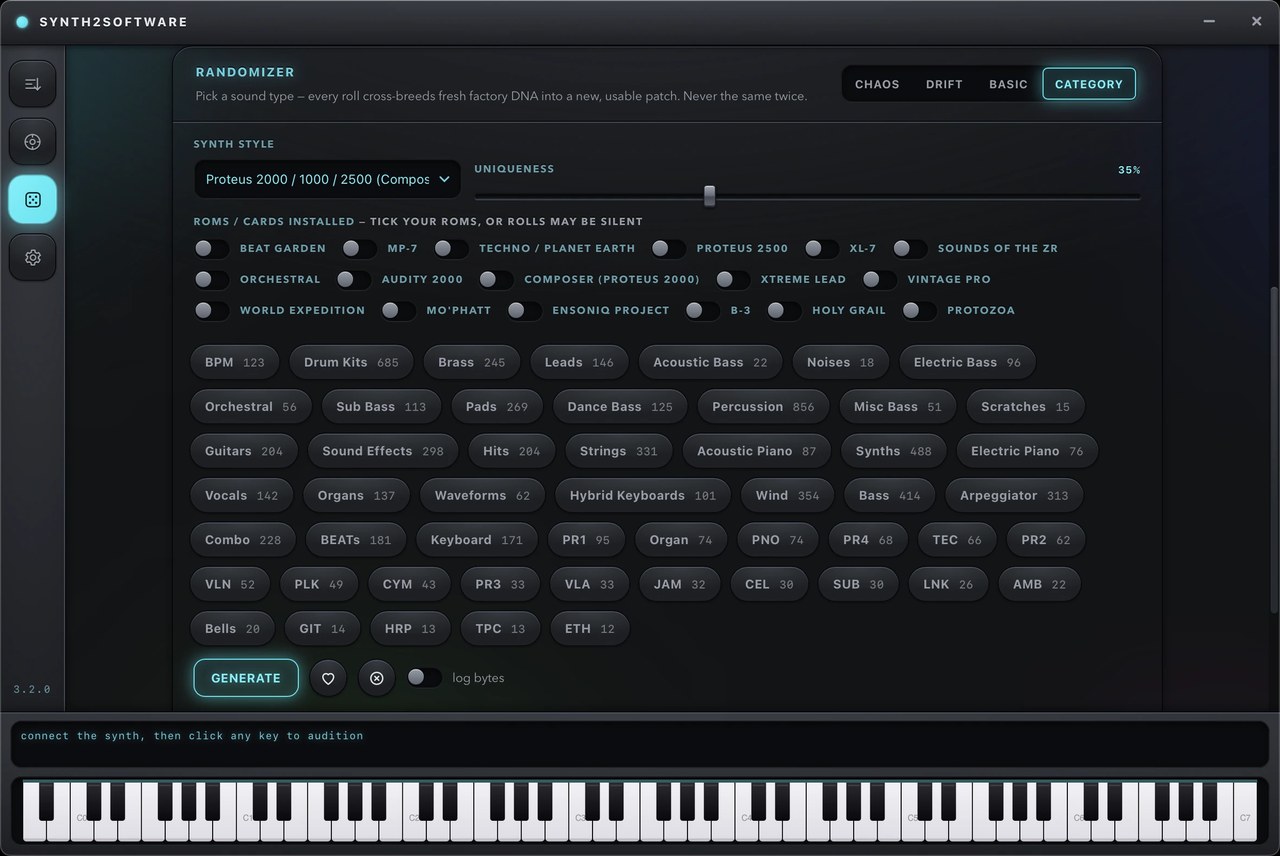The width and height of the screenshot is (1280, 856).
Task: Toggle the Beat Garden ROM switch
Action: point(211,248)
